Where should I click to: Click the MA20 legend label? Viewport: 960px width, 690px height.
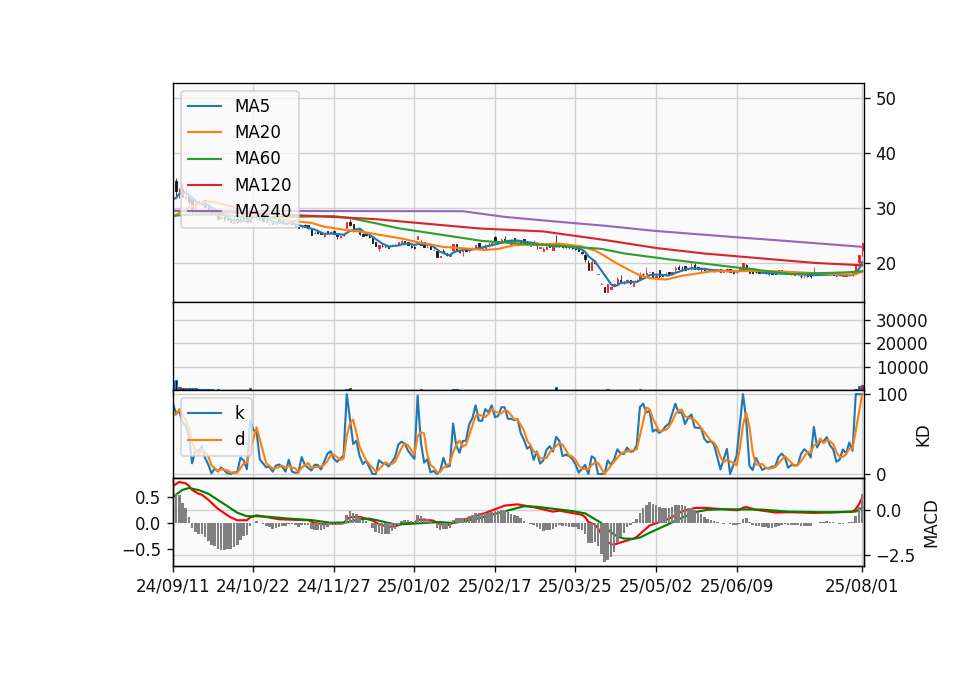coord(257,132)
